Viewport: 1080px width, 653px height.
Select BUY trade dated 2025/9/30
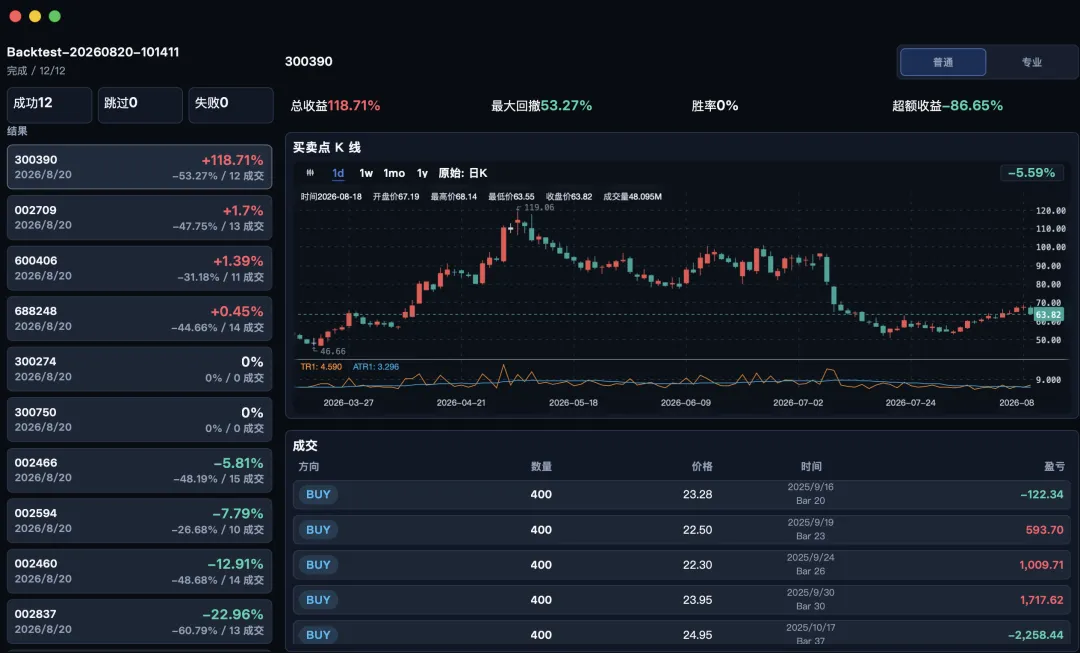[681, 600]
